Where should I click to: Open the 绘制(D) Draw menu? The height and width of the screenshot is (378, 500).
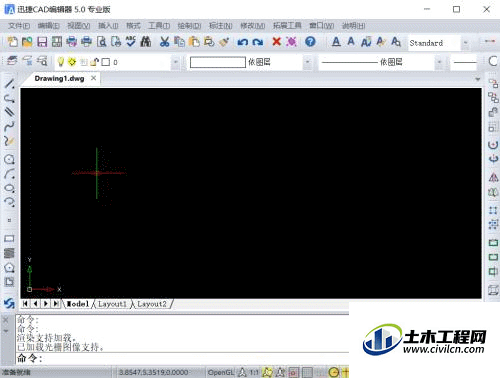189,26
